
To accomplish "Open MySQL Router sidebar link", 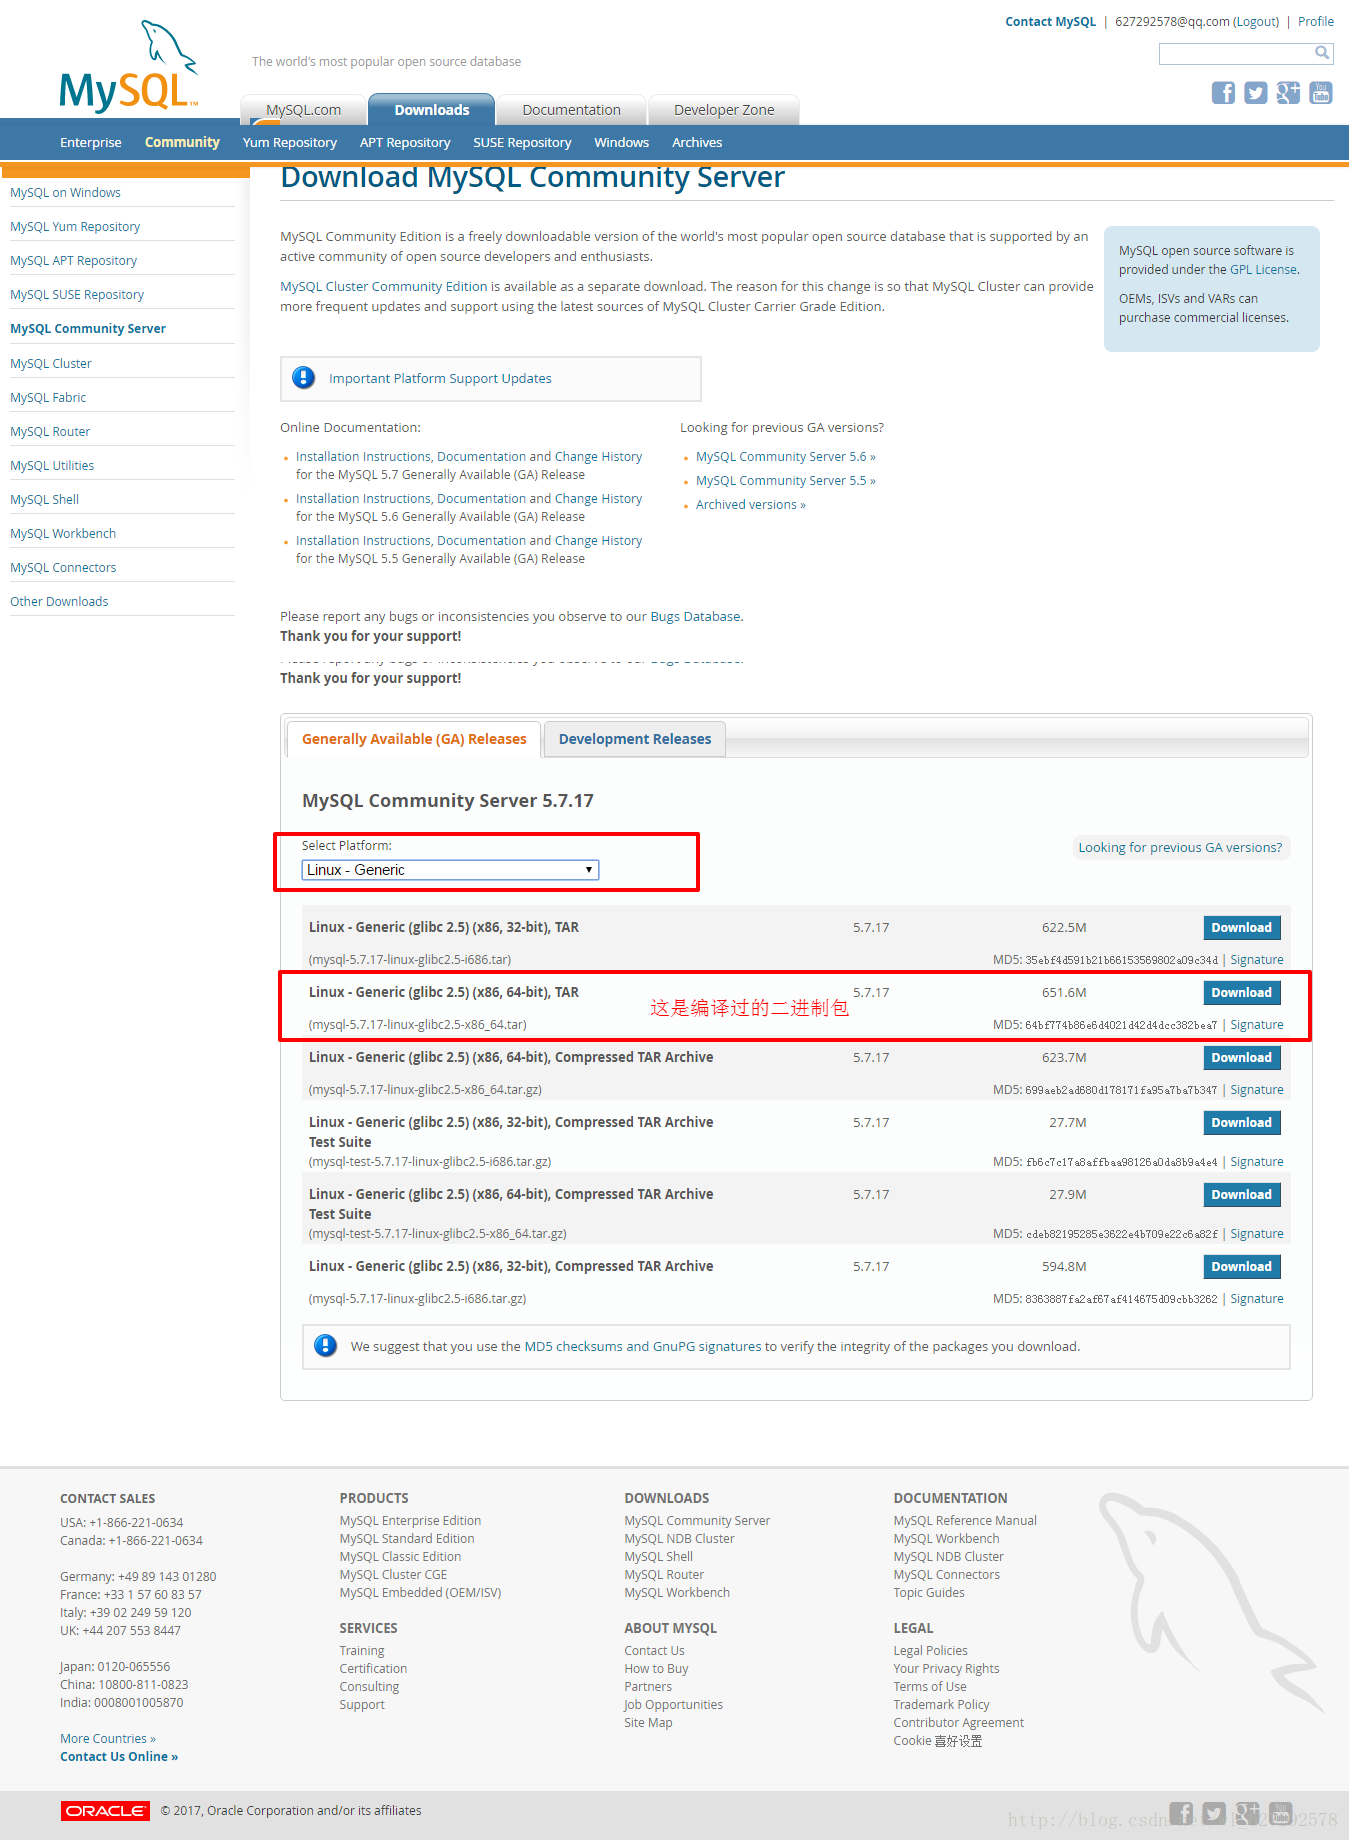I will 50,432.
